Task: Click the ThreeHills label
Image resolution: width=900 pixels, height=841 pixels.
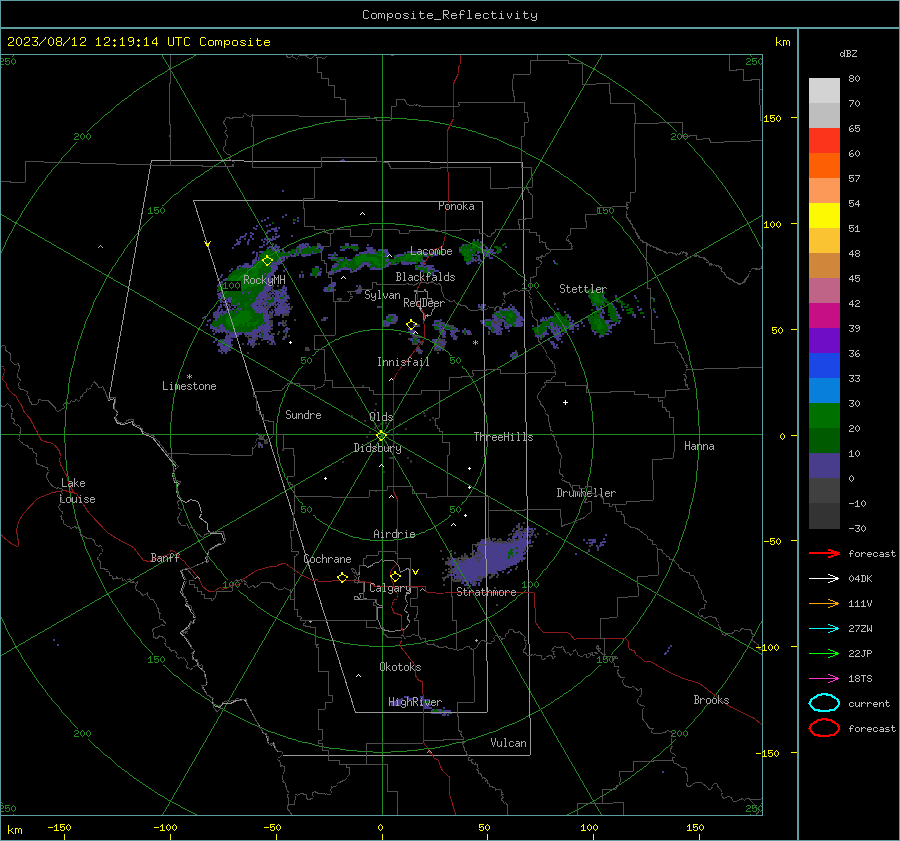Action: point(503,437)
